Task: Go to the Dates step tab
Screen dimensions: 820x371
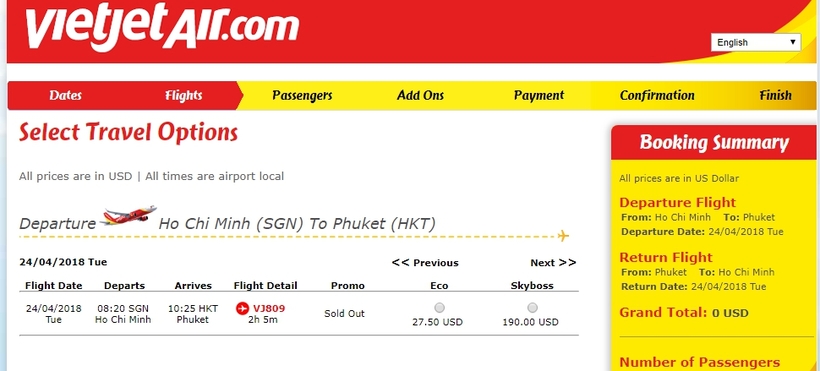Action: click(65, 96)
